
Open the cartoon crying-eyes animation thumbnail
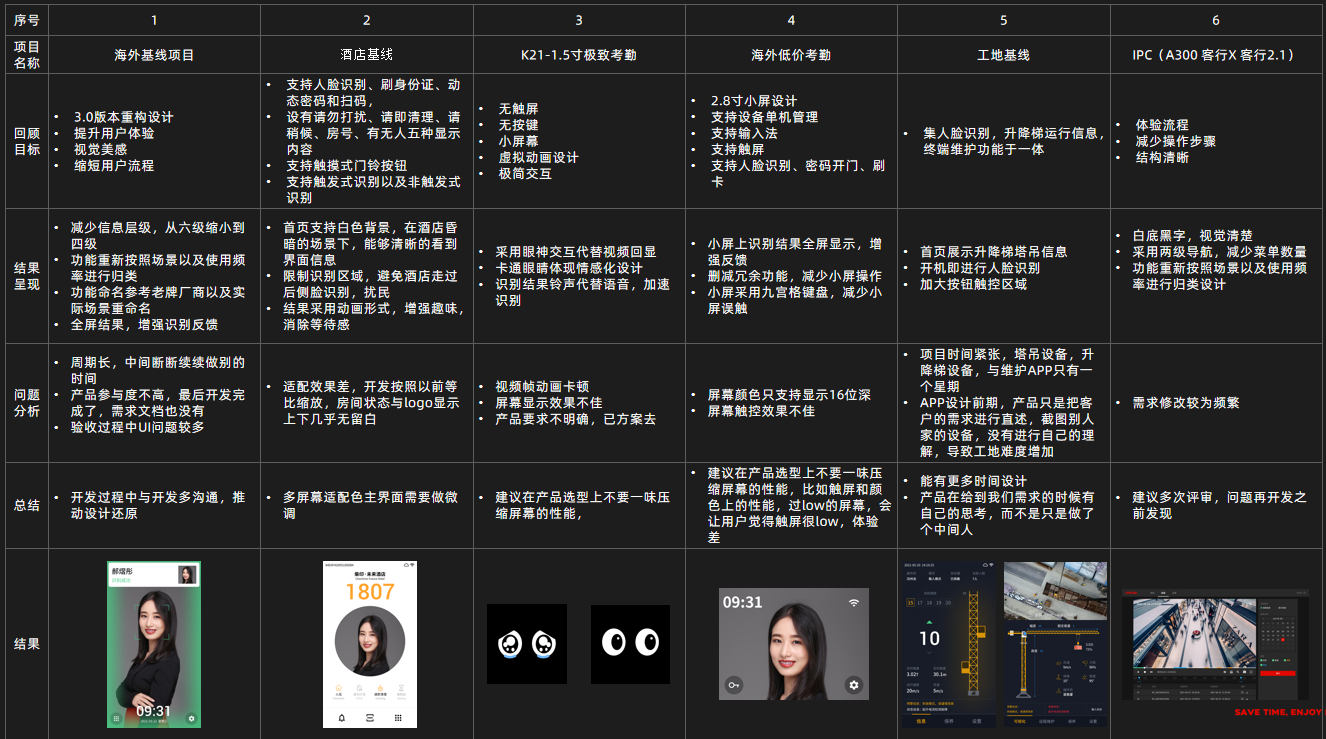point(527,644)
